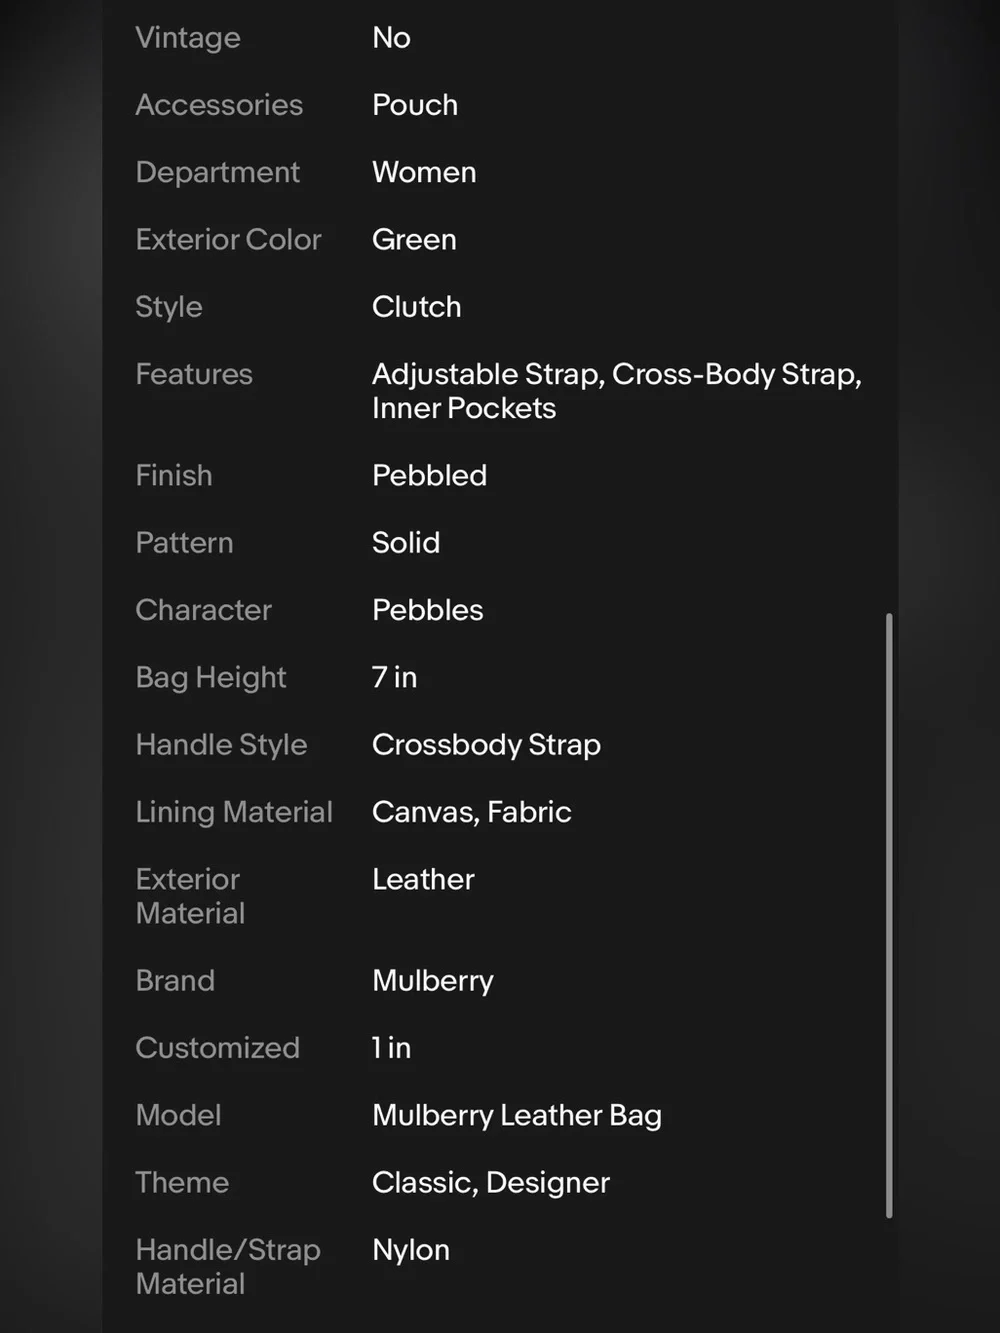Click the Style value Clutch
The height and width of the screenshot is (1333, 1000).
click(416, 307)
